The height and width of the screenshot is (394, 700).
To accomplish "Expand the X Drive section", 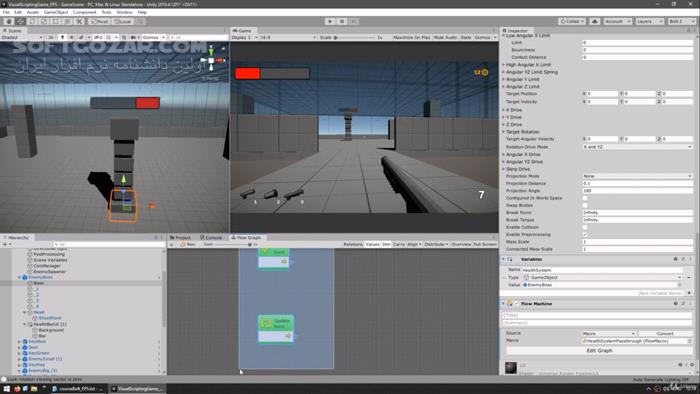I will pyautogui.click(x=504, y=110).
